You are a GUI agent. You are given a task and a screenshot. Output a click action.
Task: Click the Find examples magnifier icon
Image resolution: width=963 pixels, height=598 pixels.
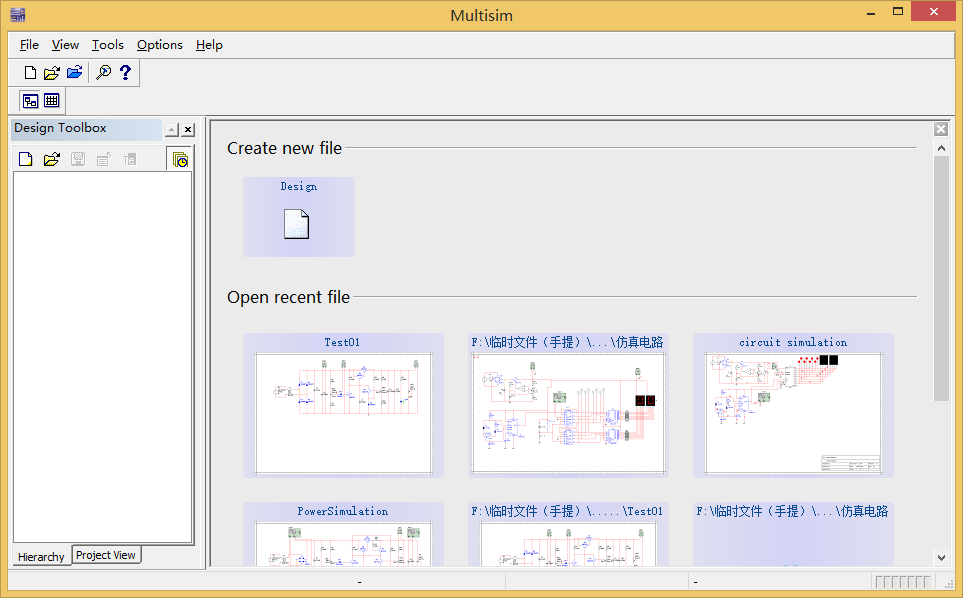click(x=103, y=72)
